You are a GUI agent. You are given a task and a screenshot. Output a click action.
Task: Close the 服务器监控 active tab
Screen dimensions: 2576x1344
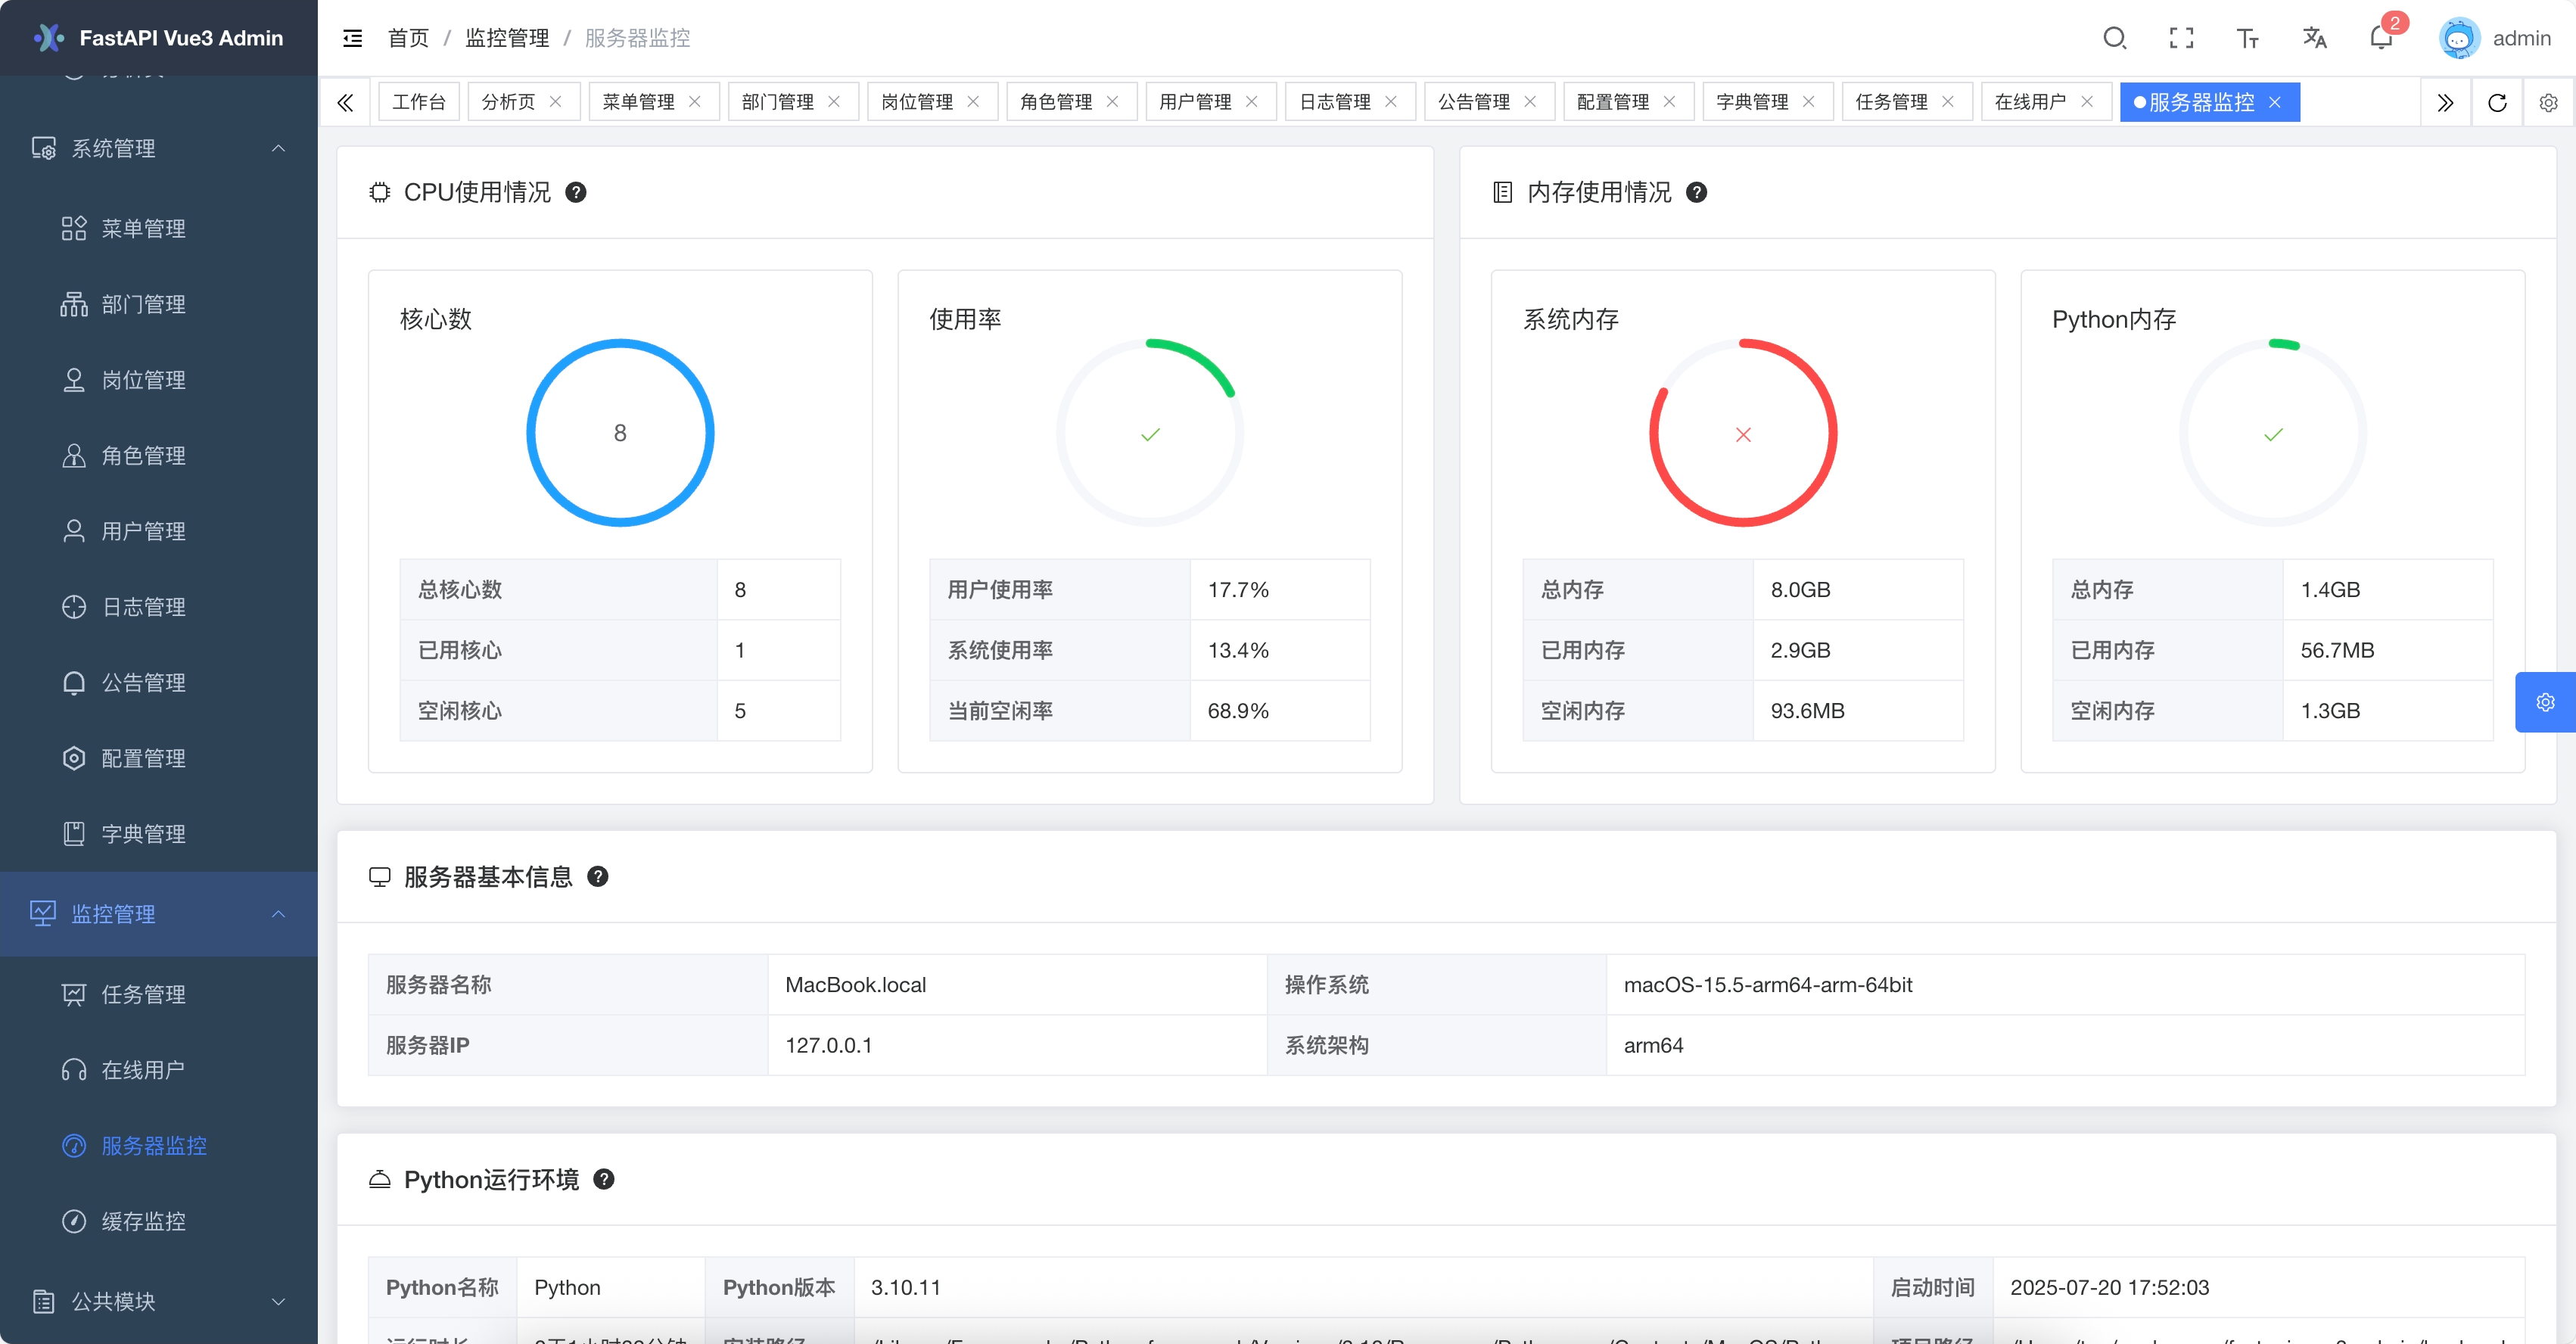click(2275, 102)
